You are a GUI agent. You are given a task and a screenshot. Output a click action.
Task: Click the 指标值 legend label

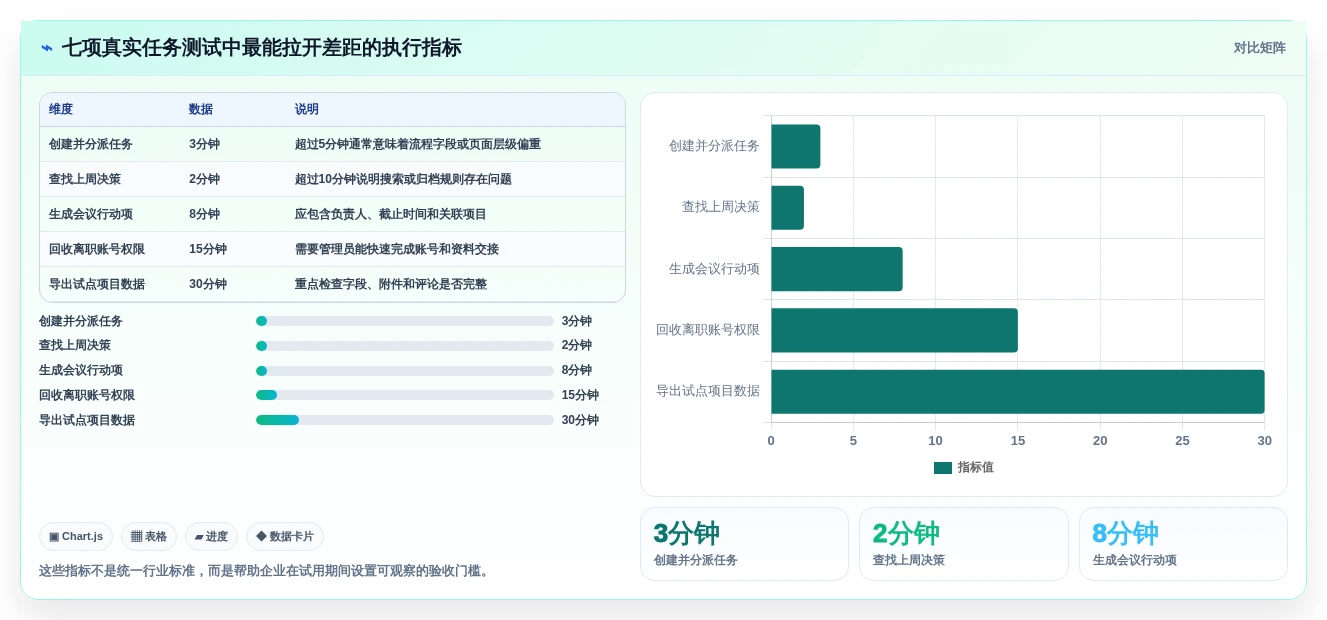coord(976,468)
